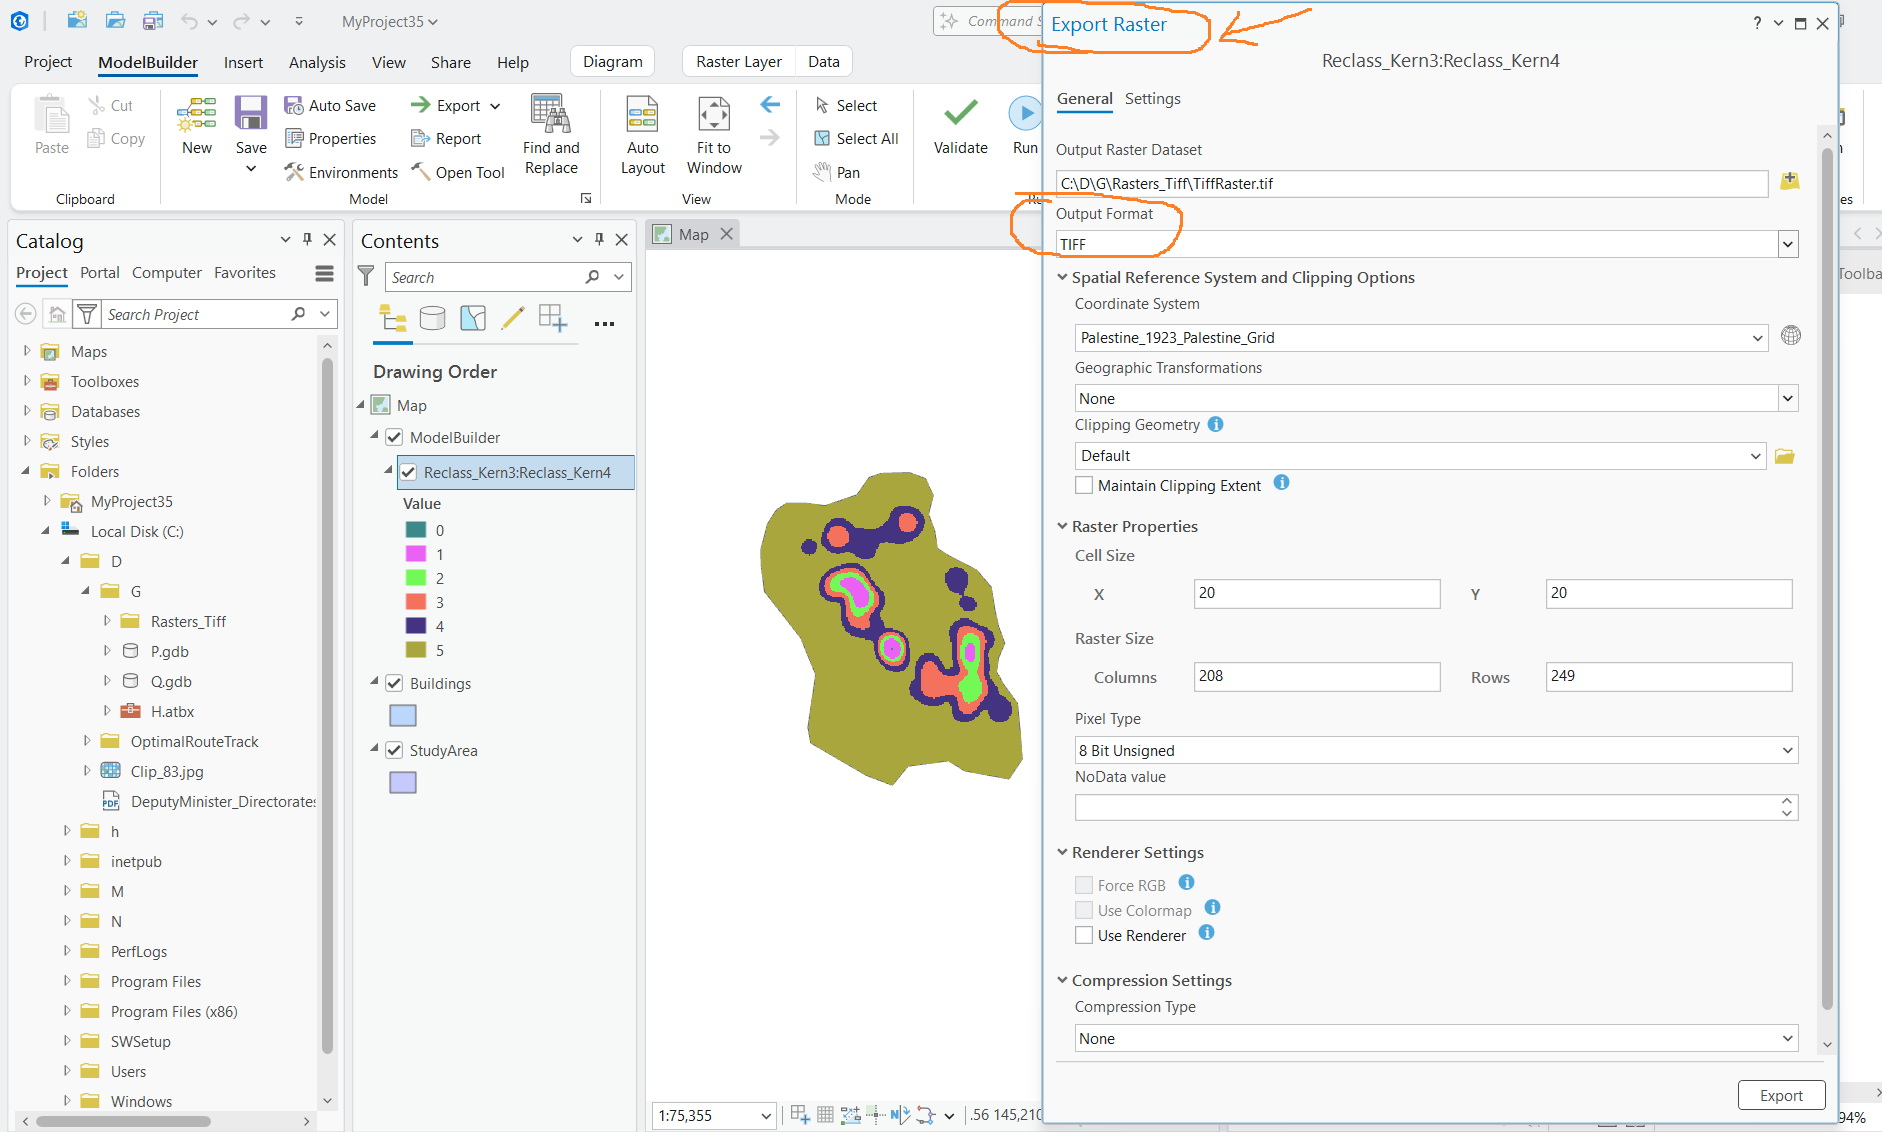Toggle visibility of Reclass_Kern3:Reclass_Kern4 layer
This screenshot has width=1882, height=1132.
tap(408, 472)
